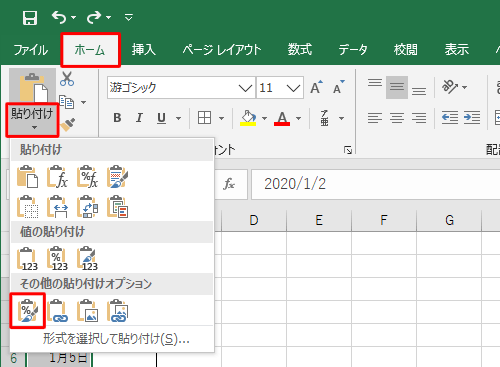Screen dimensions: 500x367
Task: Open the font size 11 dropdown
Action: click(293, 88)
